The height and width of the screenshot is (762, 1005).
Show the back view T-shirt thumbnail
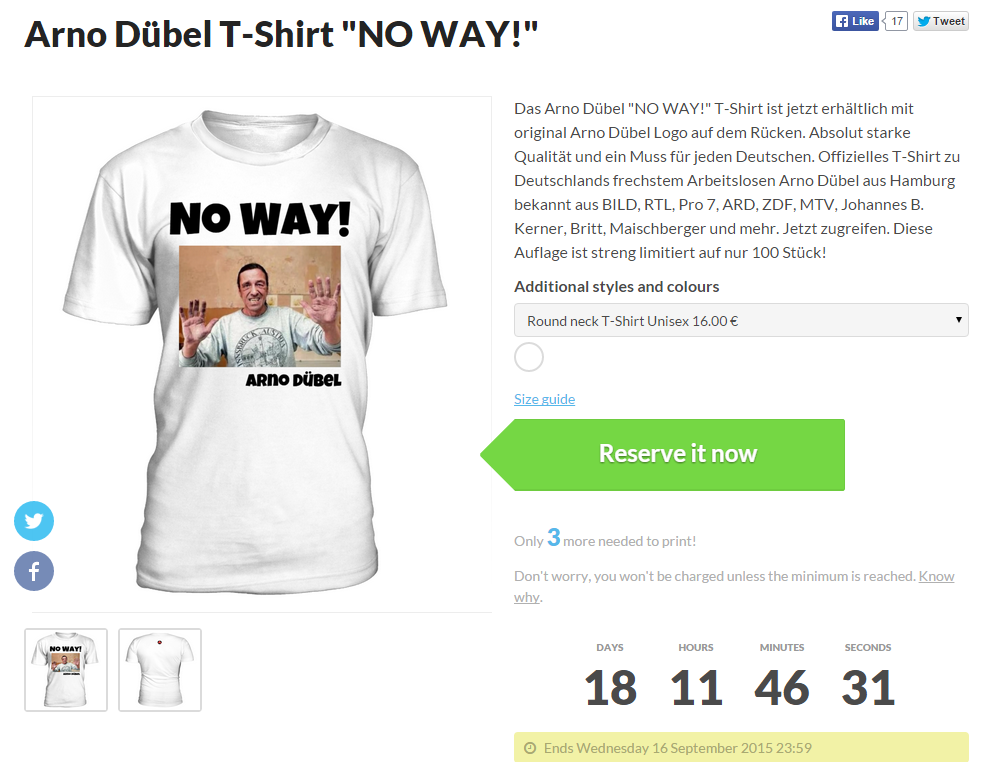pyautogui.click(x=160, y=670)
